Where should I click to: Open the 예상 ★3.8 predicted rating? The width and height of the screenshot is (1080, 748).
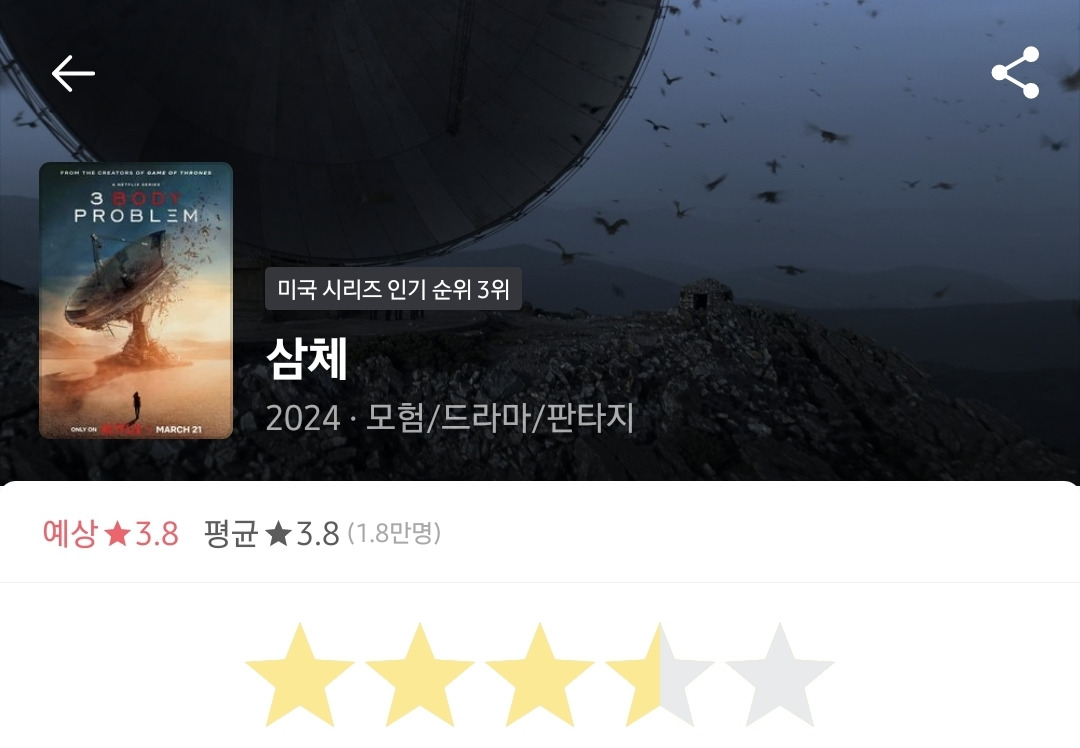coord(111,534)
